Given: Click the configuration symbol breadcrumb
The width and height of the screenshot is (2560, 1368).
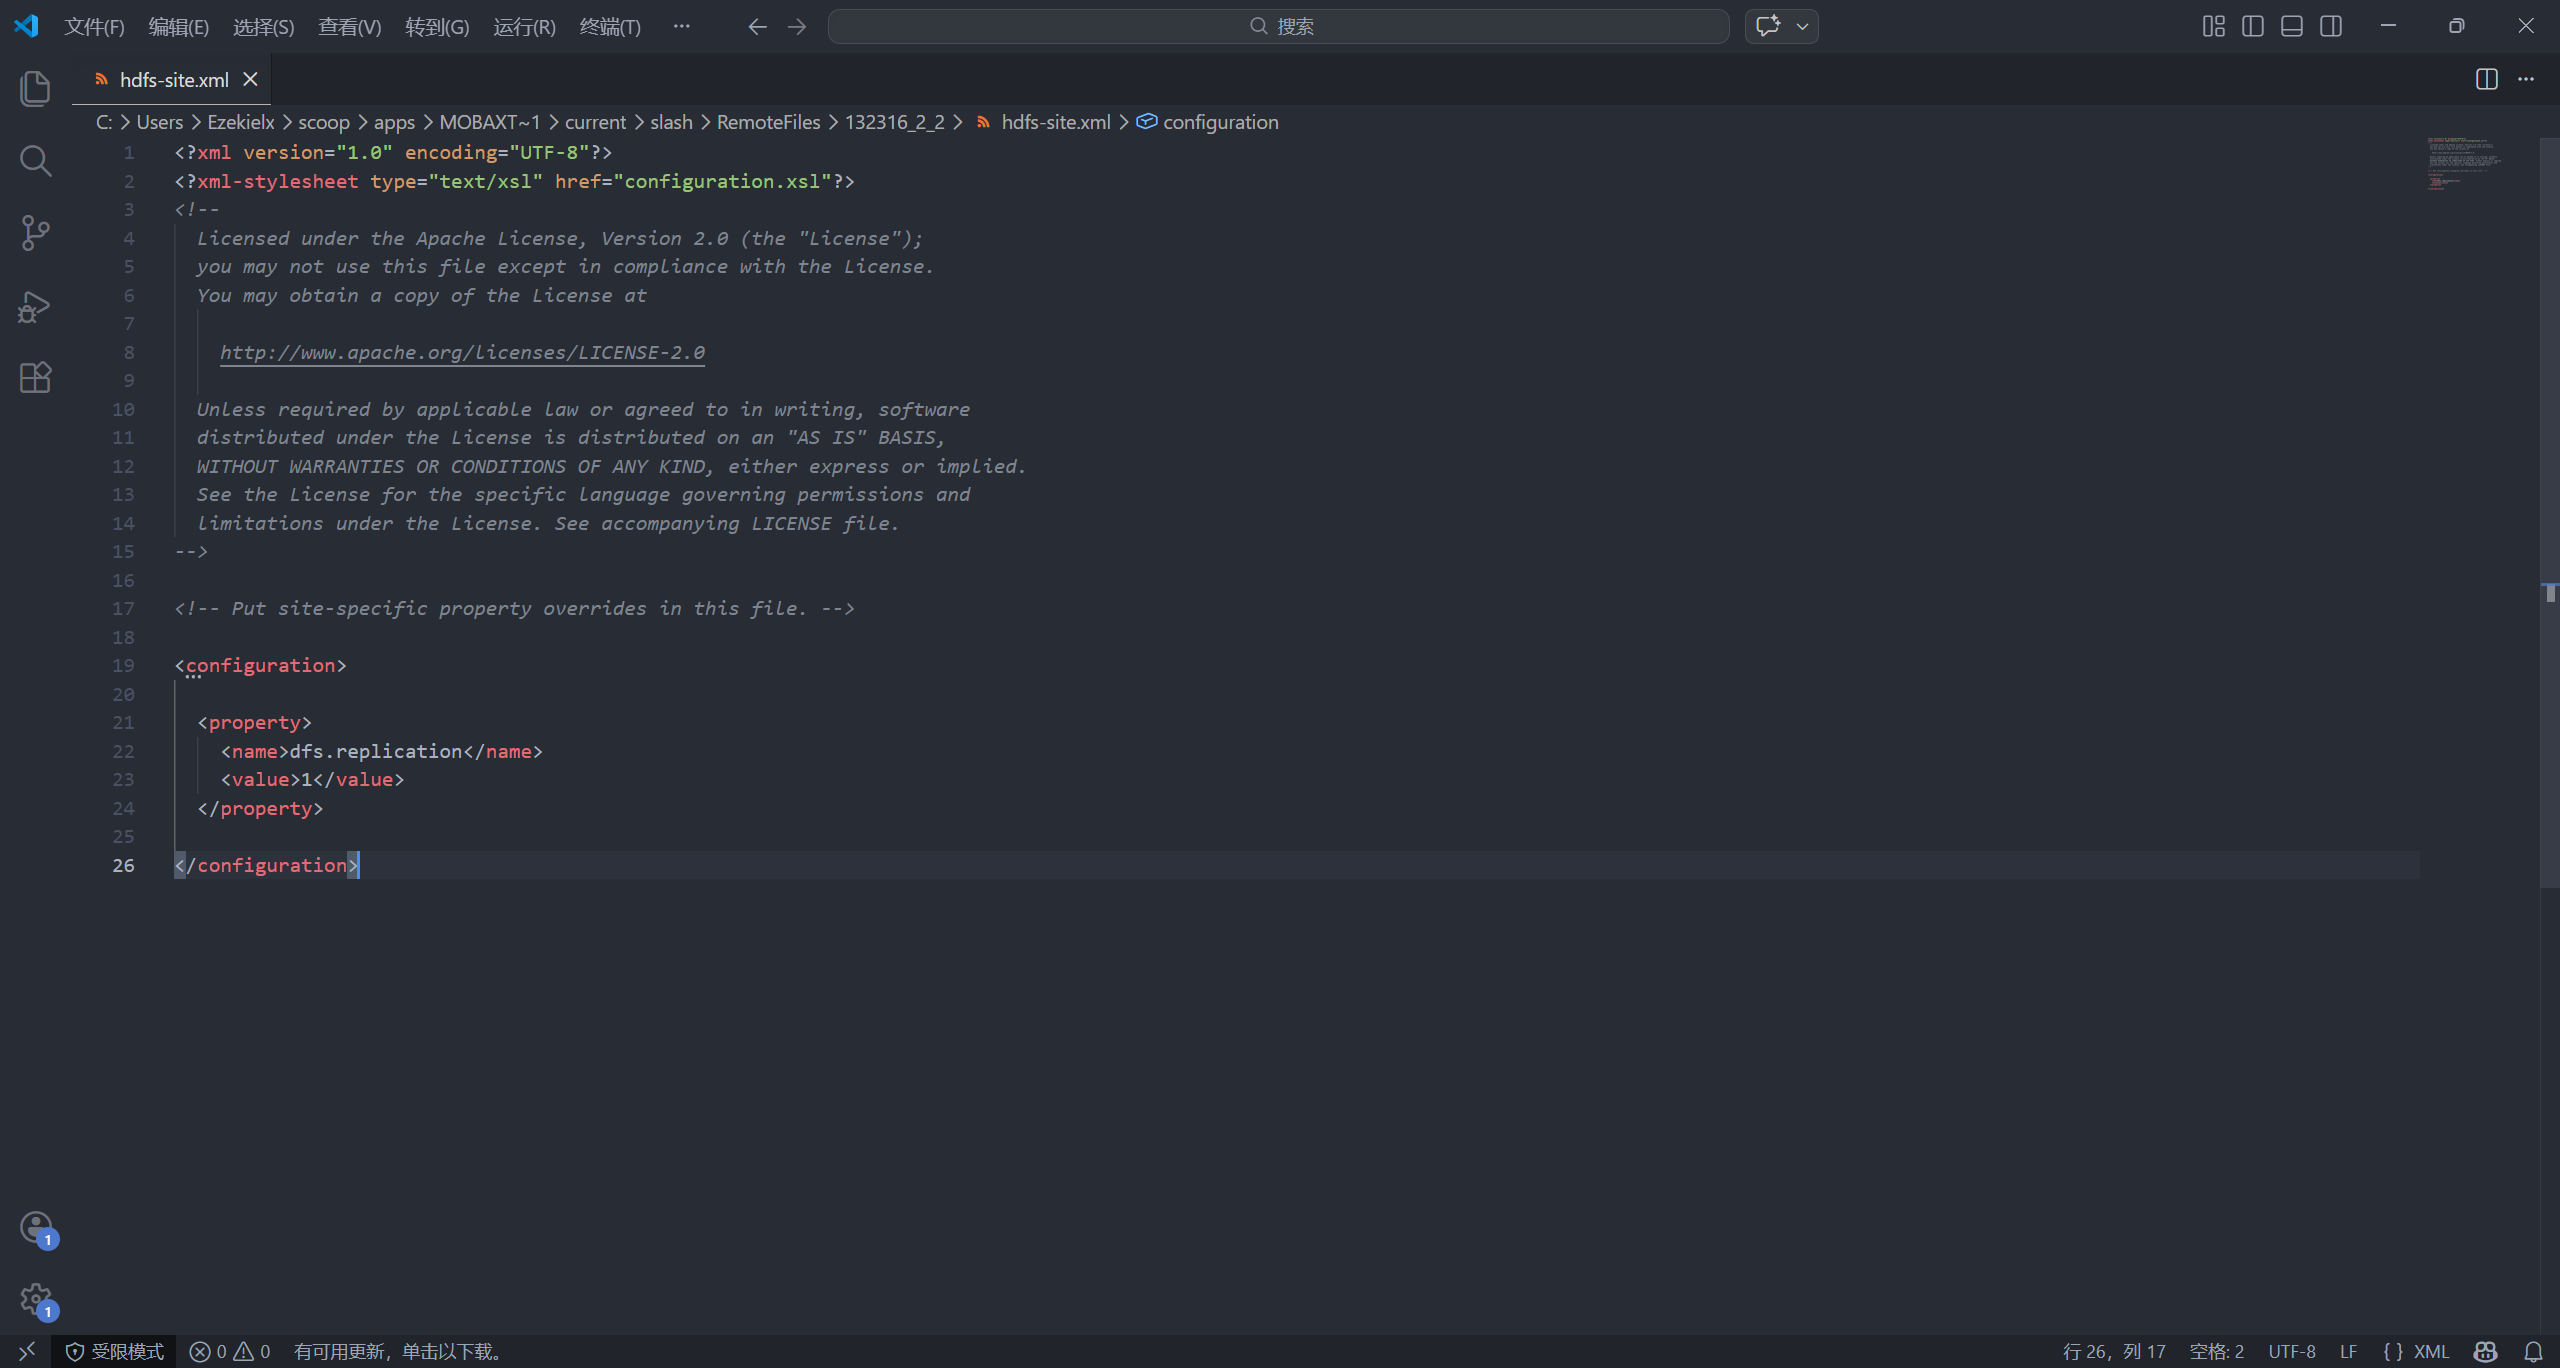Looking at the screenshot, I should click(x=1208, y=122).
